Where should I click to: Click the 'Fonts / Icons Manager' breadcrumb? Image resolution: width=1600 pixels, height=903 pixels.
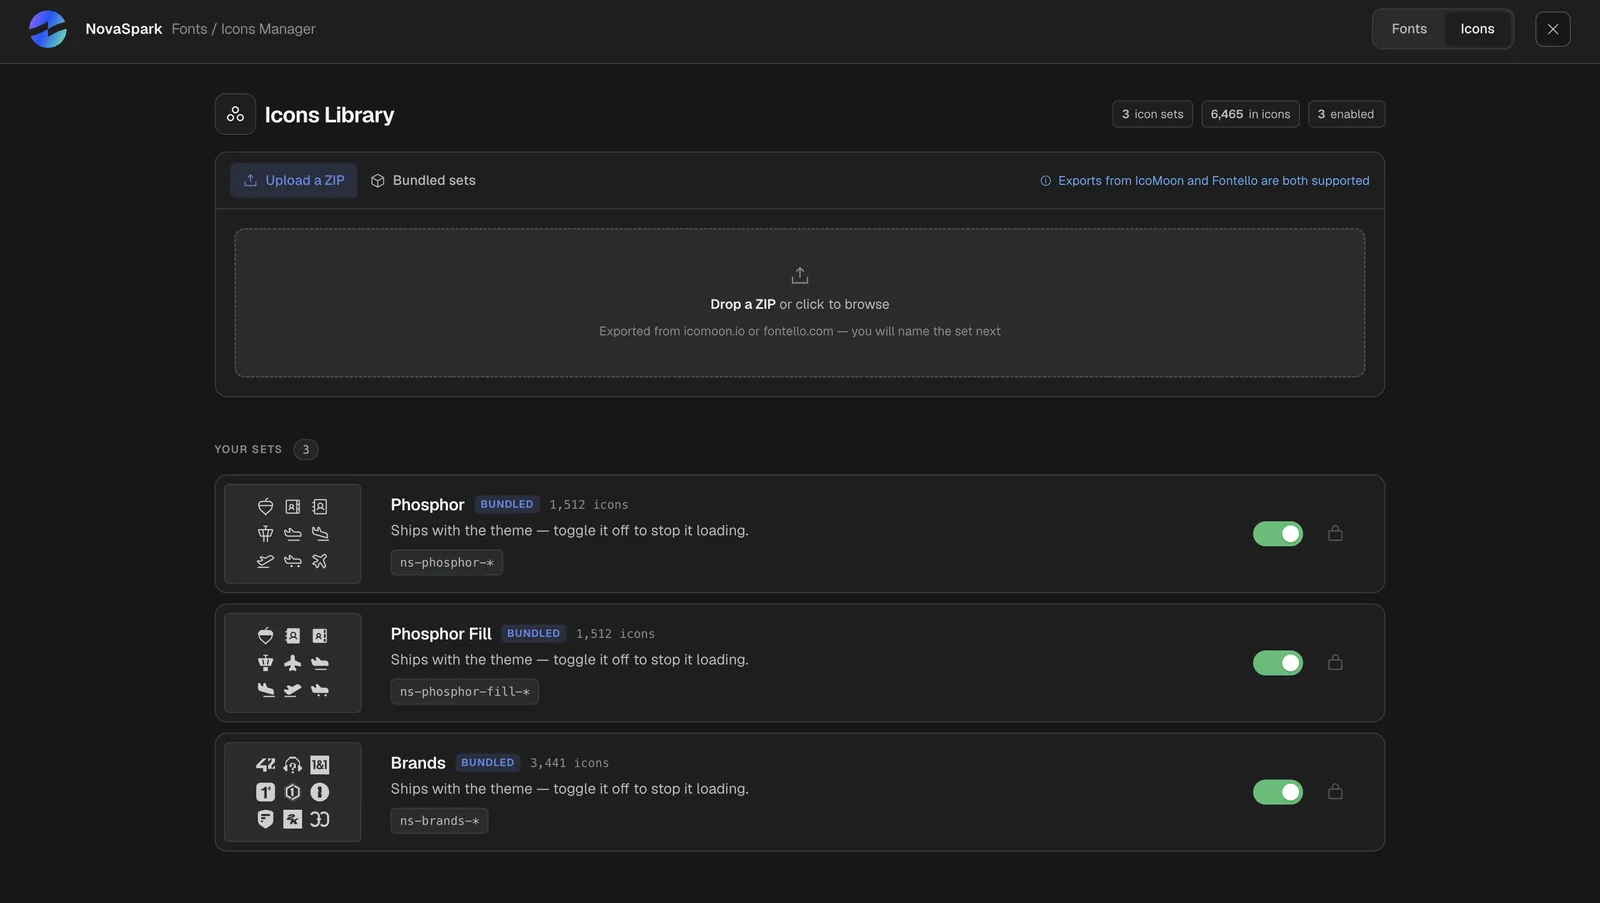click(x=243, y=29)
